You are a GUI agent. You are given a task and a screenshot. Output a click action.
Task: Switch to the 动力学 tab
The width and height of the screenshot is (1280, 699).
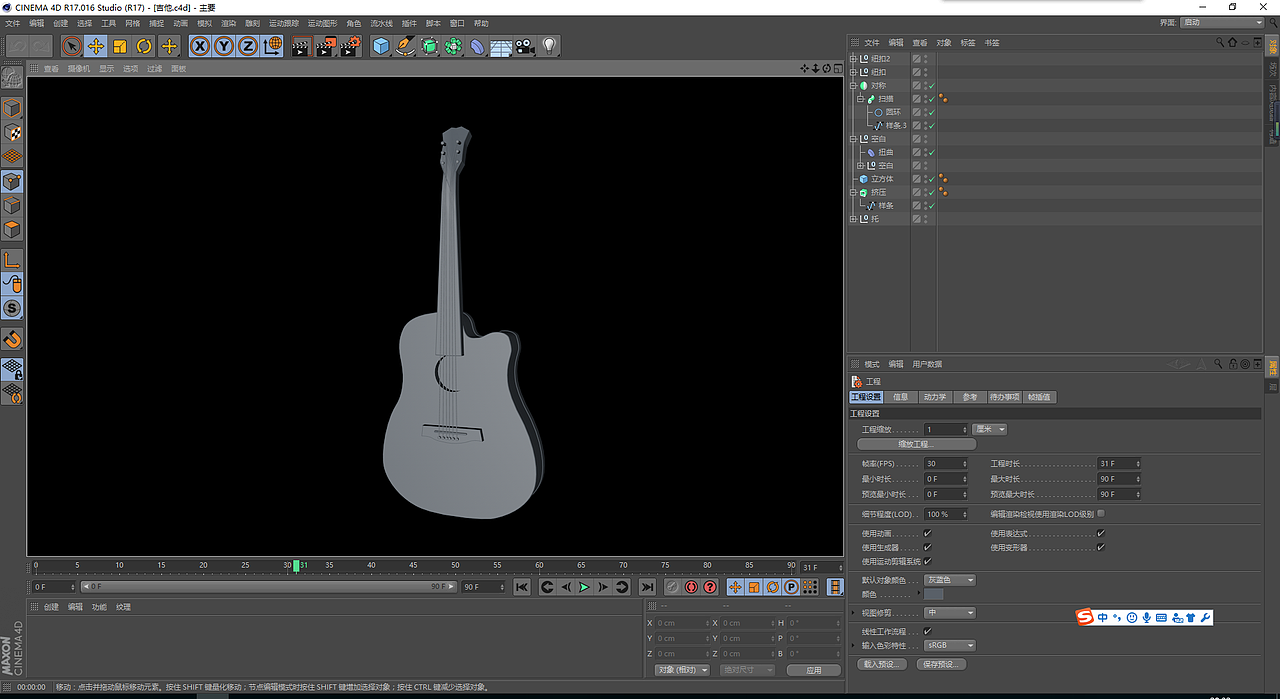point(934,397)
